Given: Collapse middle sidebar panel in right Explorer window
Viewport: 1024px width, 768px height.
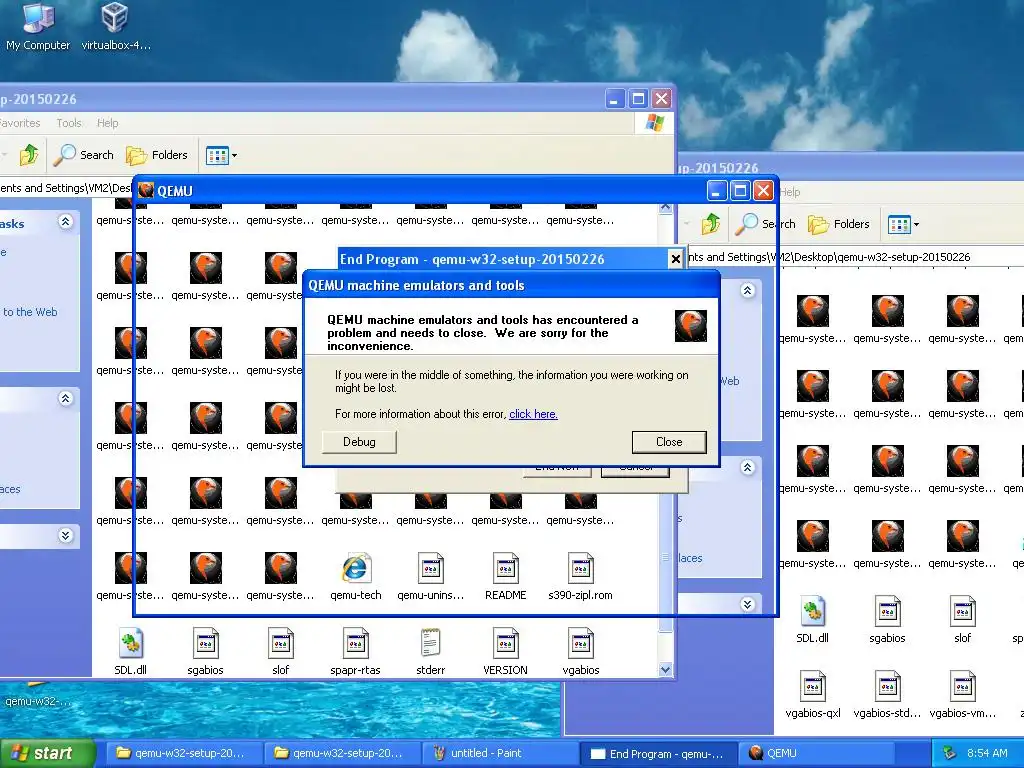Looking at the screenshot, I should click(748, 468).
